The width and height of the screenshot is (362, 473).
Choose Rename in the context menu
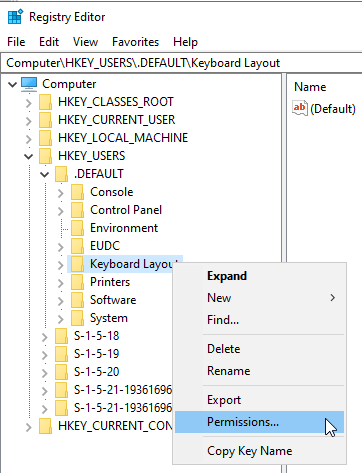click(260, 371)
